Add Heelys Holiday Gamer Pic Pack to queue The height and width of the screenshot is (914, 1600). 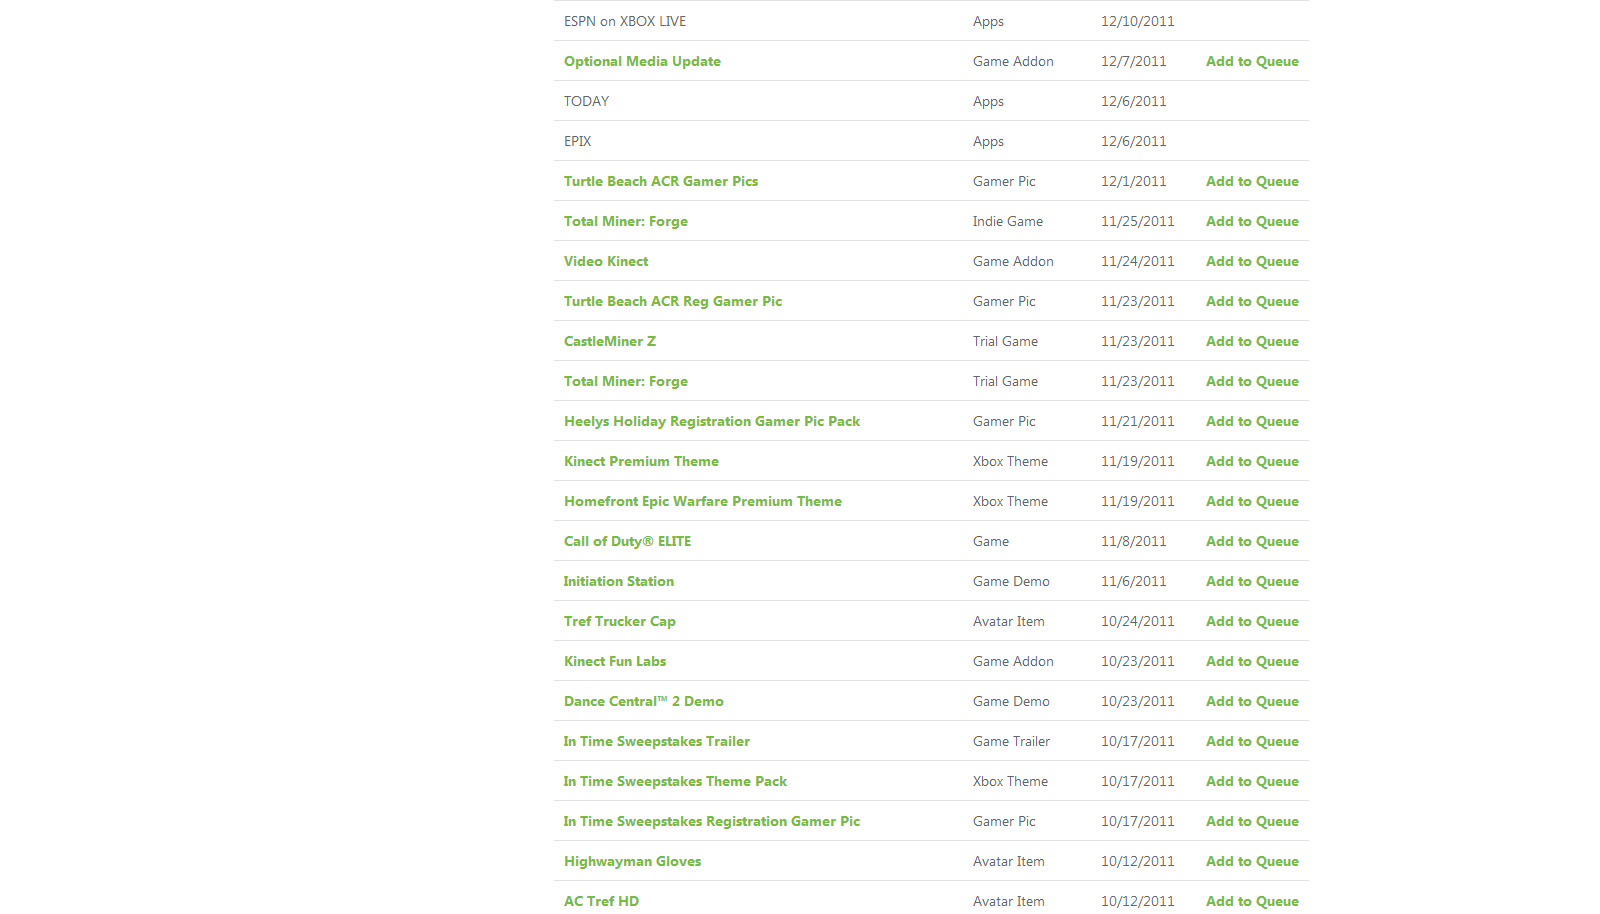pyautogui.click(x=1252, y=421)
